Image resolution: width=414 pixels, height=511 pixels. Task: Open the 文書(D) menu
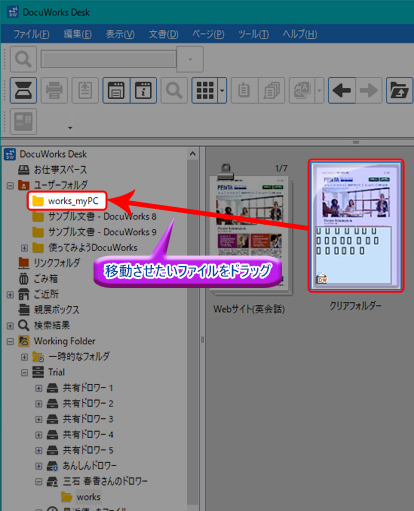click(163, 34)
